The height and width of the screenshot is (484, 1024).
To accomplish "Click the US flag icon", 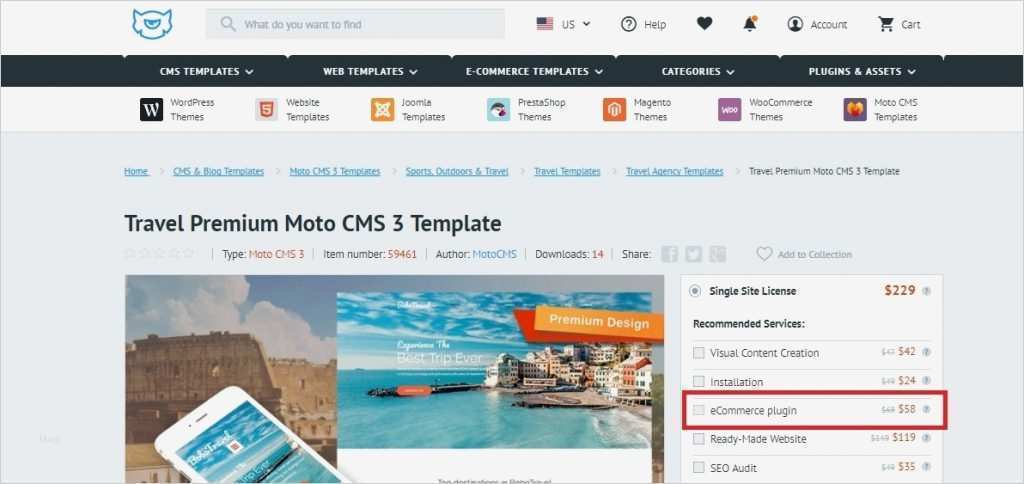I will coord(545,24).
